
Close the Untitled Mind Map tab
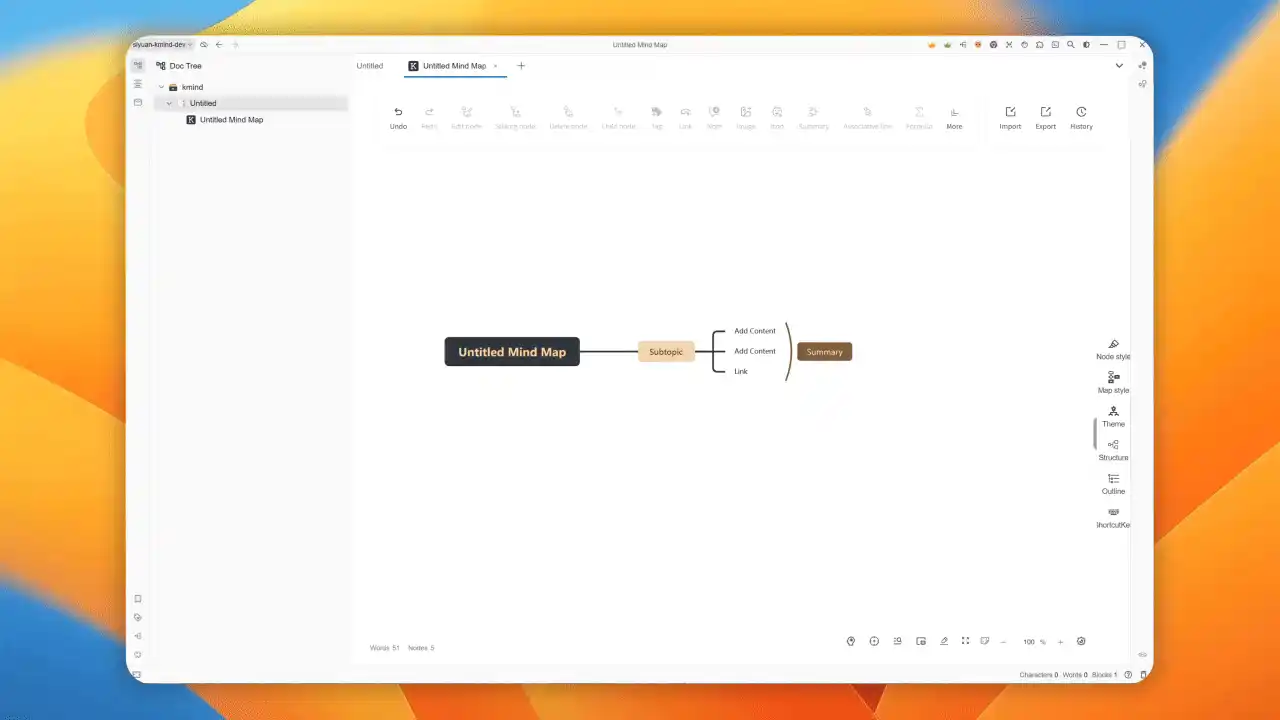click(x=495, y=66)
